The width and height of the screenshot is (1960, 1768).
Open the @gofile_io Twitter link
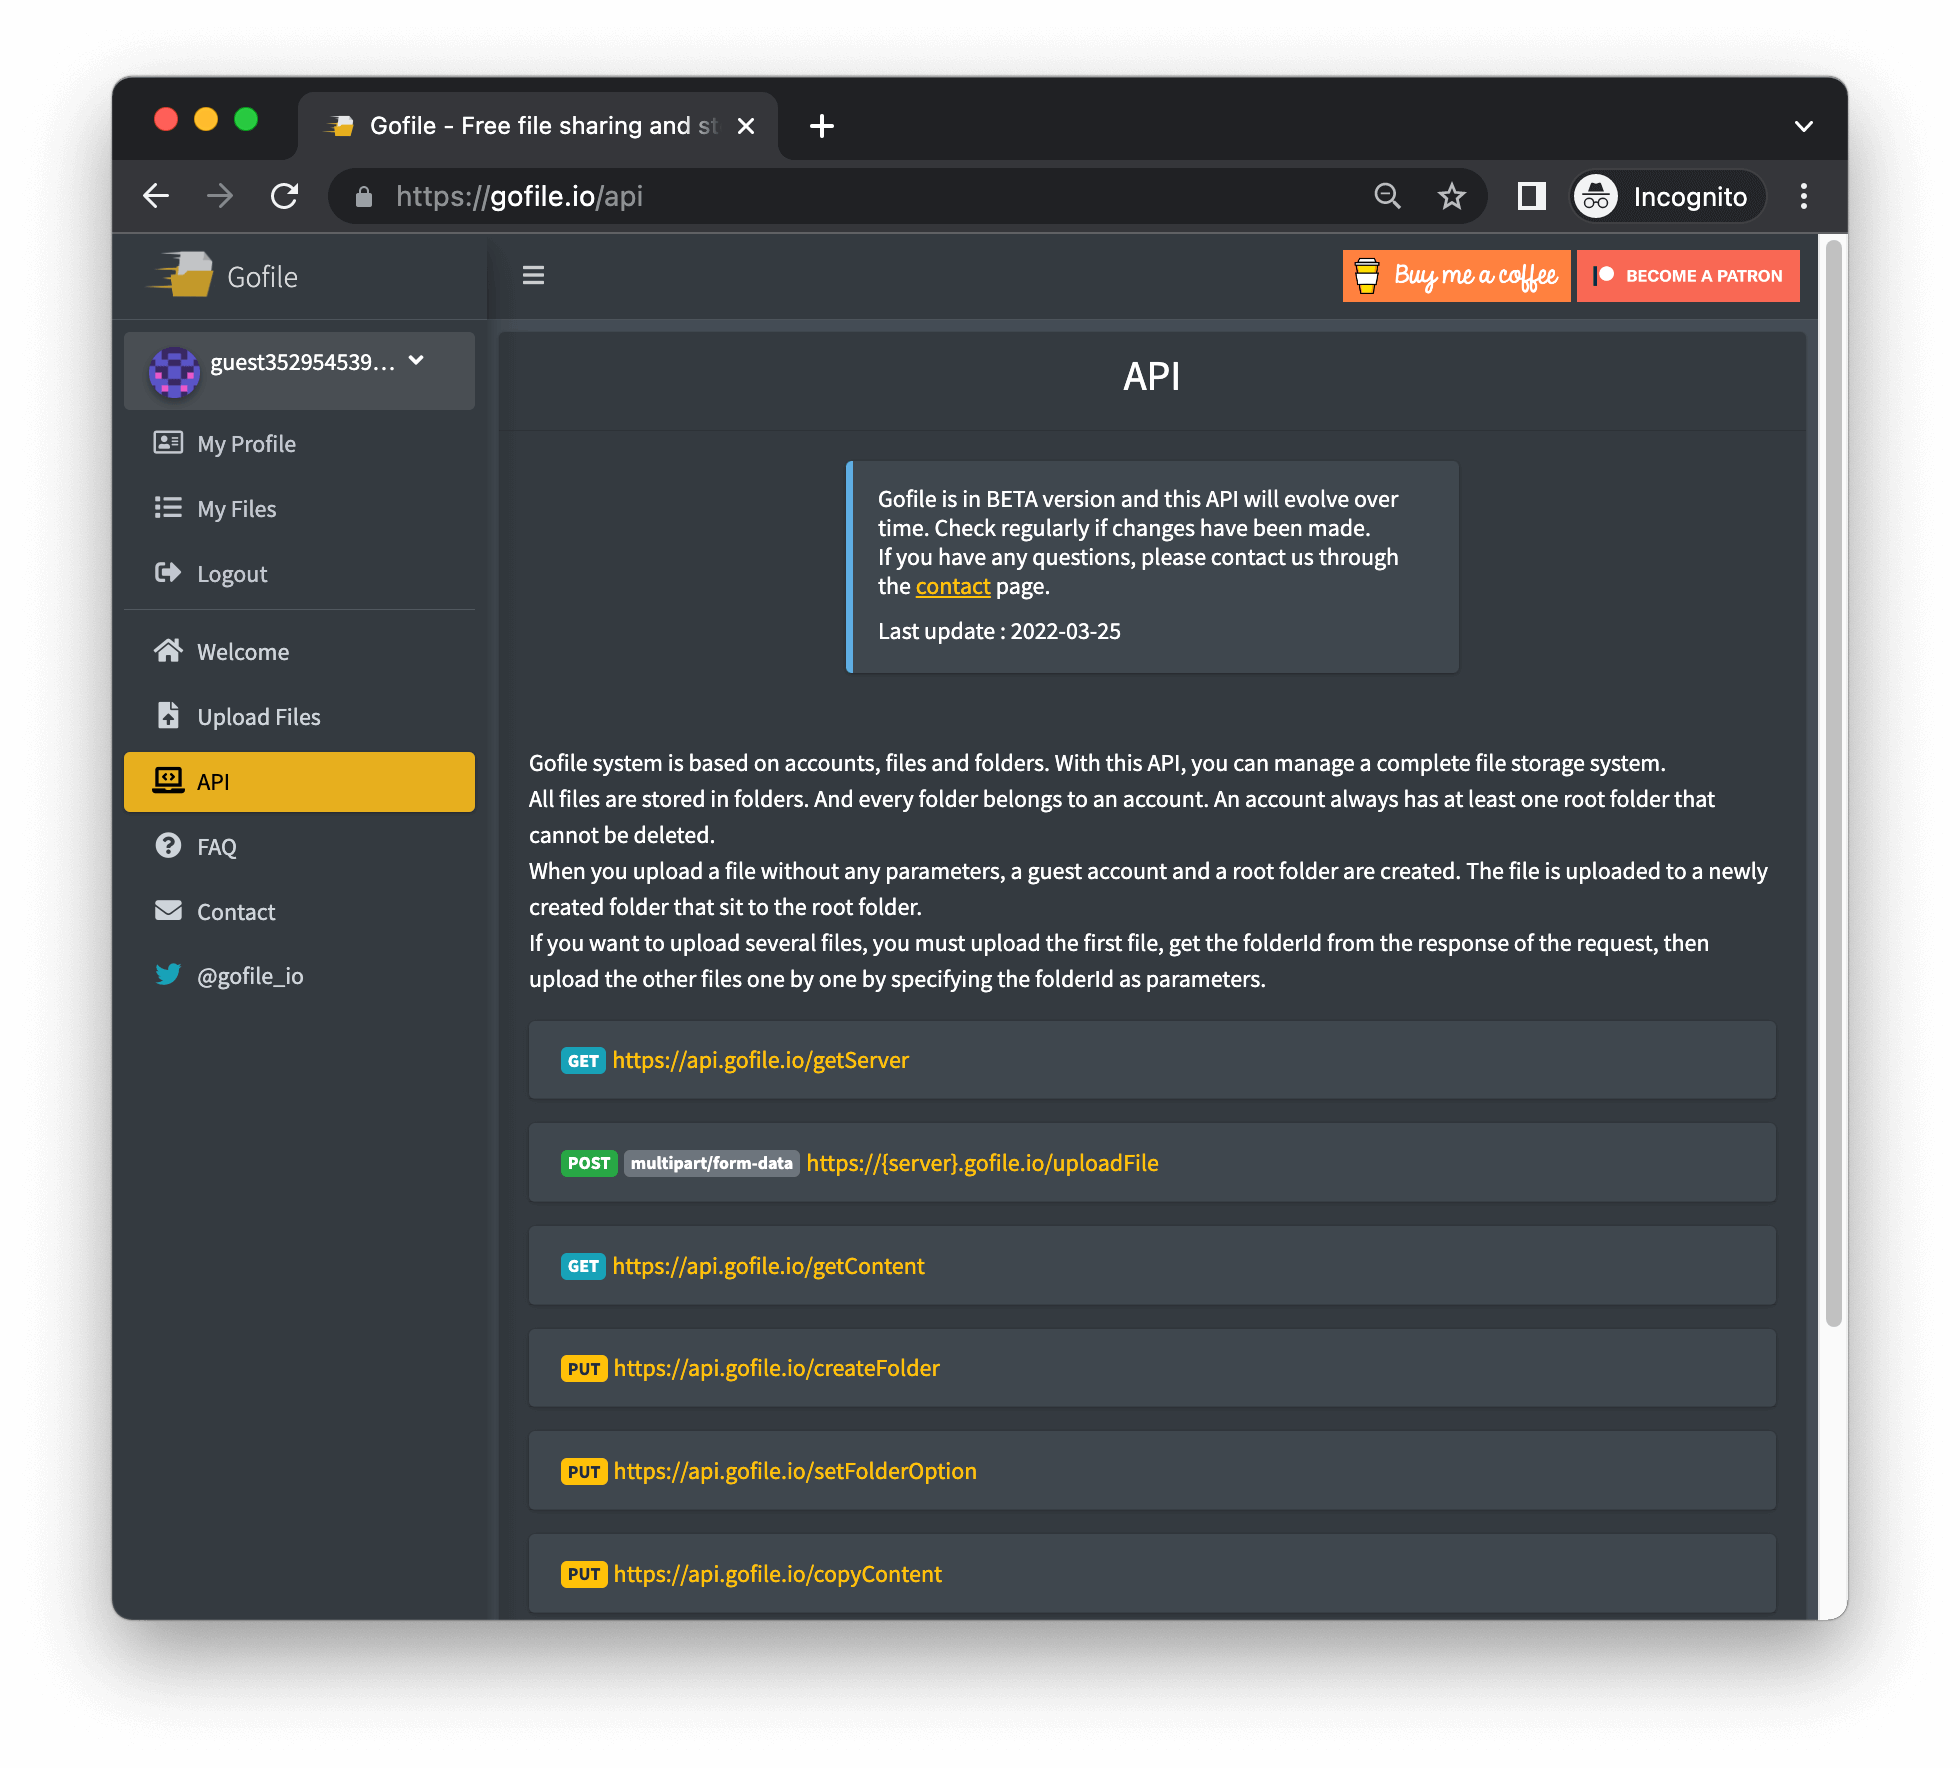point(299,976)
